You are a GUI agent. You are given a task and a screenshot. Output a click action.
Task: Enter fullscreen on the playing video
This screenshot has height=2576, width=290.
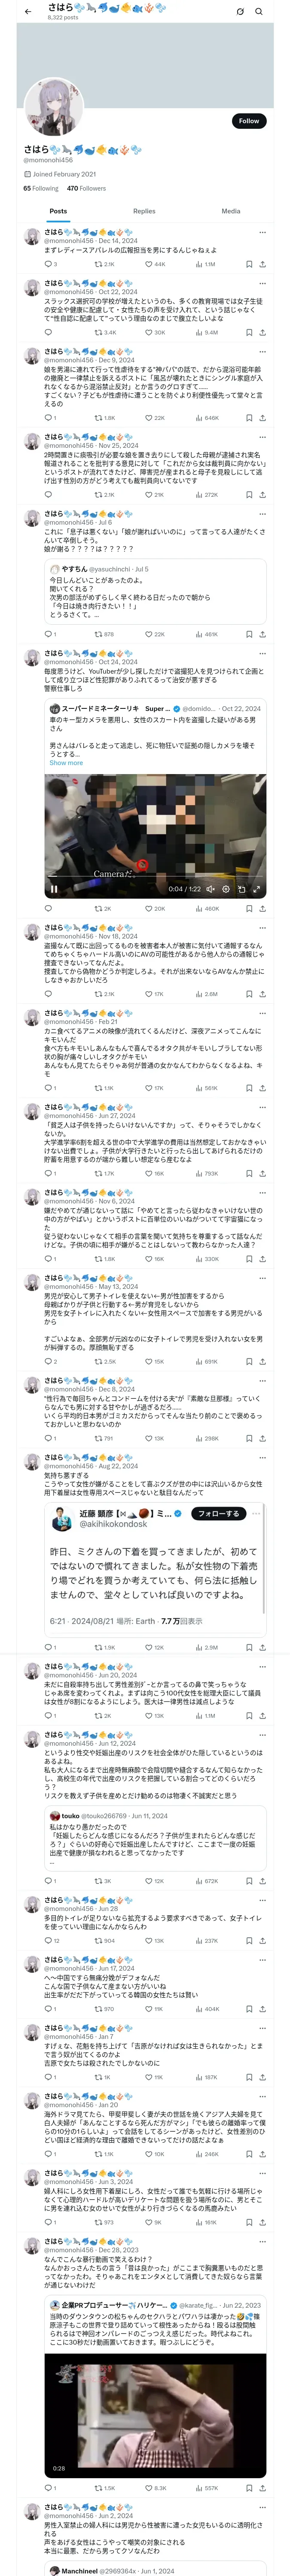pos(256,888)
